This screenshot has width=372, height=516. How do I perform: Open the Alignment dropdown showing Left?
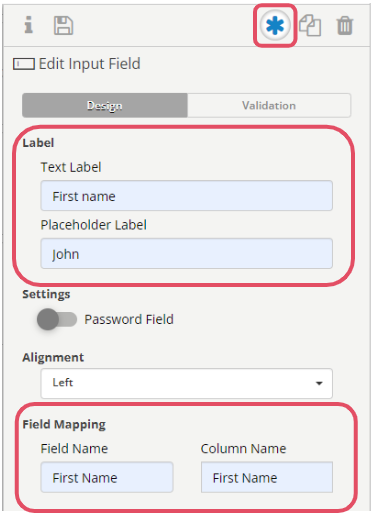187,383
